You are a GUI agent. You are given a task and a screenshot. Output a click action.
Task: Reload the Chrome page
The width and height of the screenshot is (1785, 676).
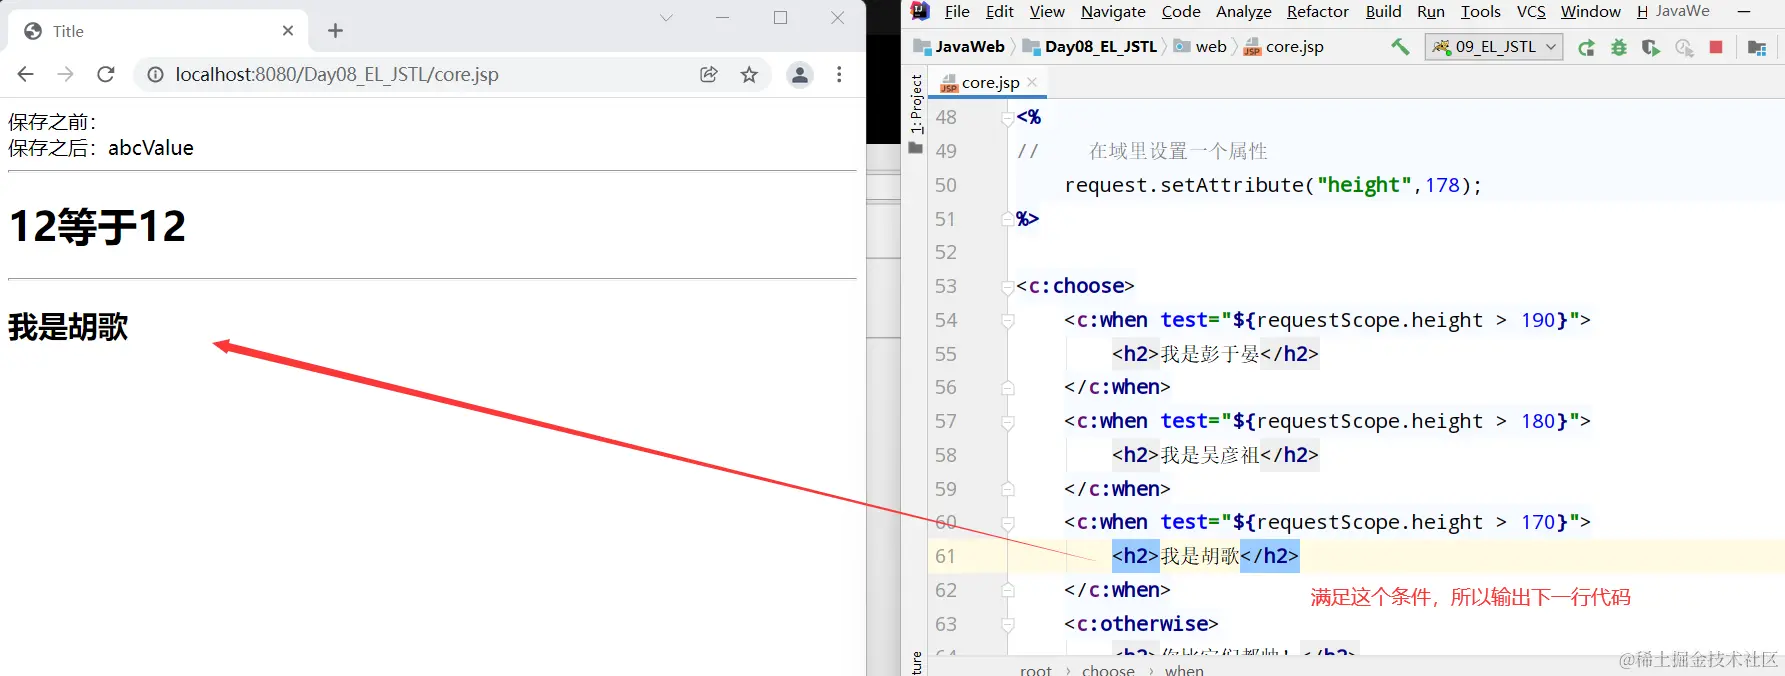(x=105, y=74)
